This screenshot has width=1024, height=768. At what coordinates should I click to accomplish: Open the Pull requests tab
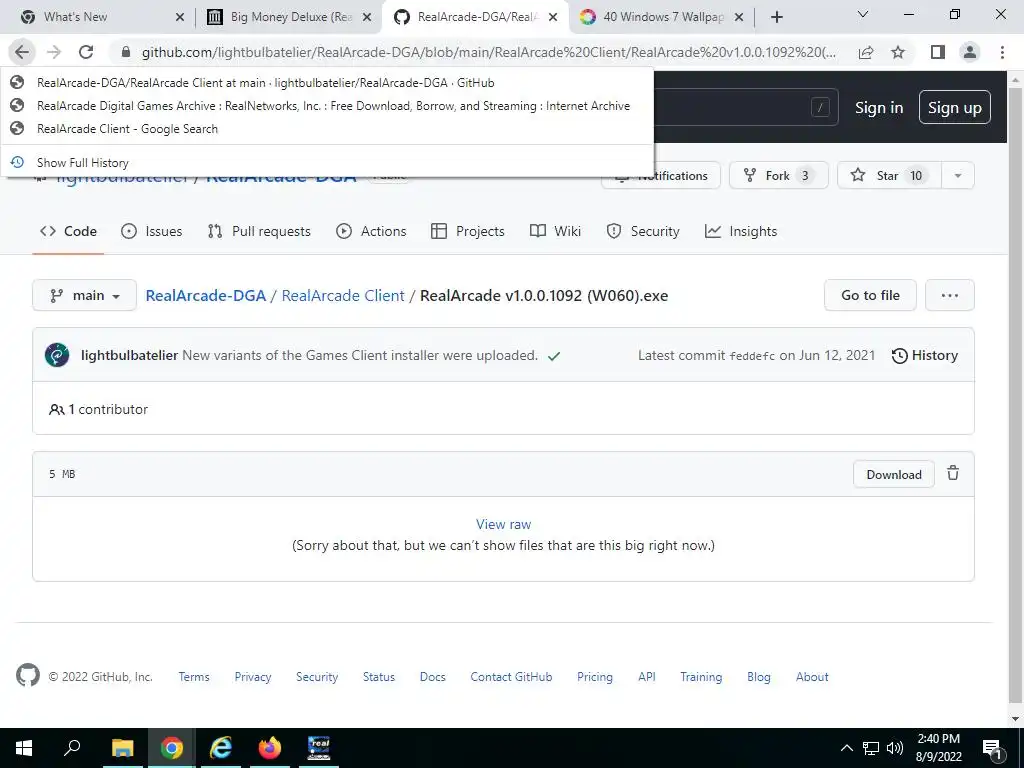pyautogui.click(x=259, y=231)
